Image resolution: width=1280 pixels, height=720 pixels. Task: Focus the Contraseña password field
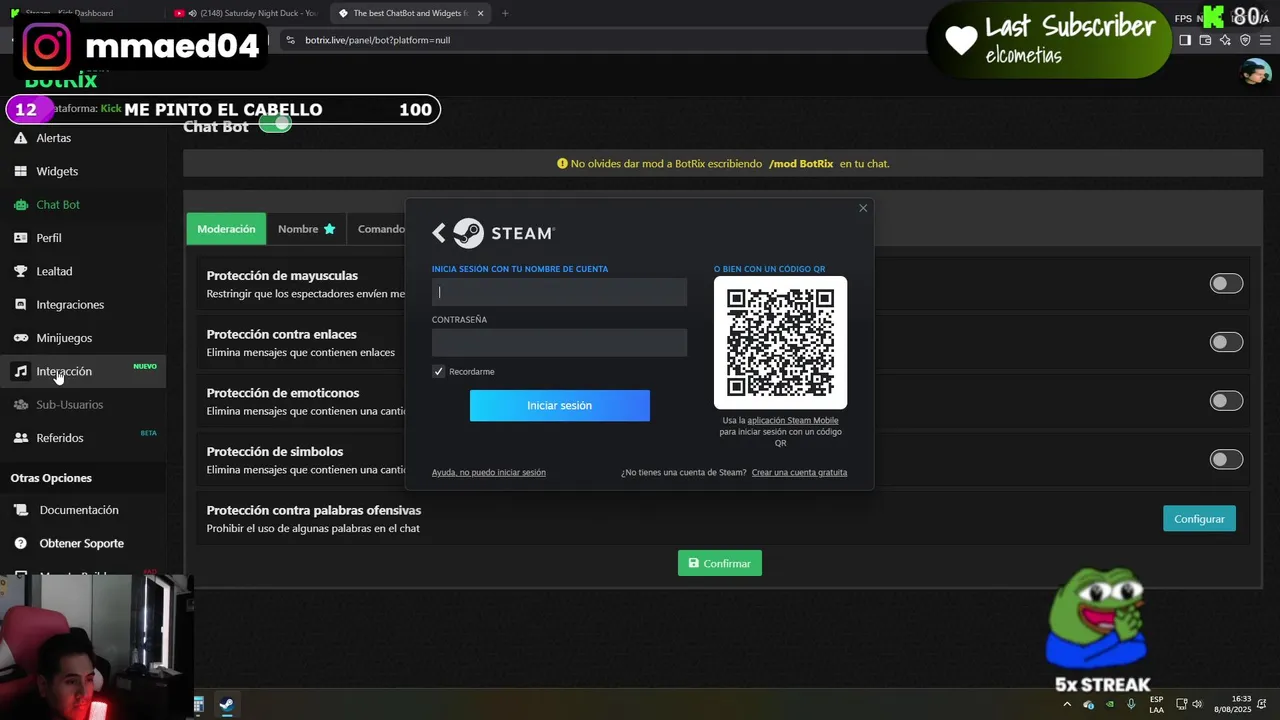tap(560, 343)
